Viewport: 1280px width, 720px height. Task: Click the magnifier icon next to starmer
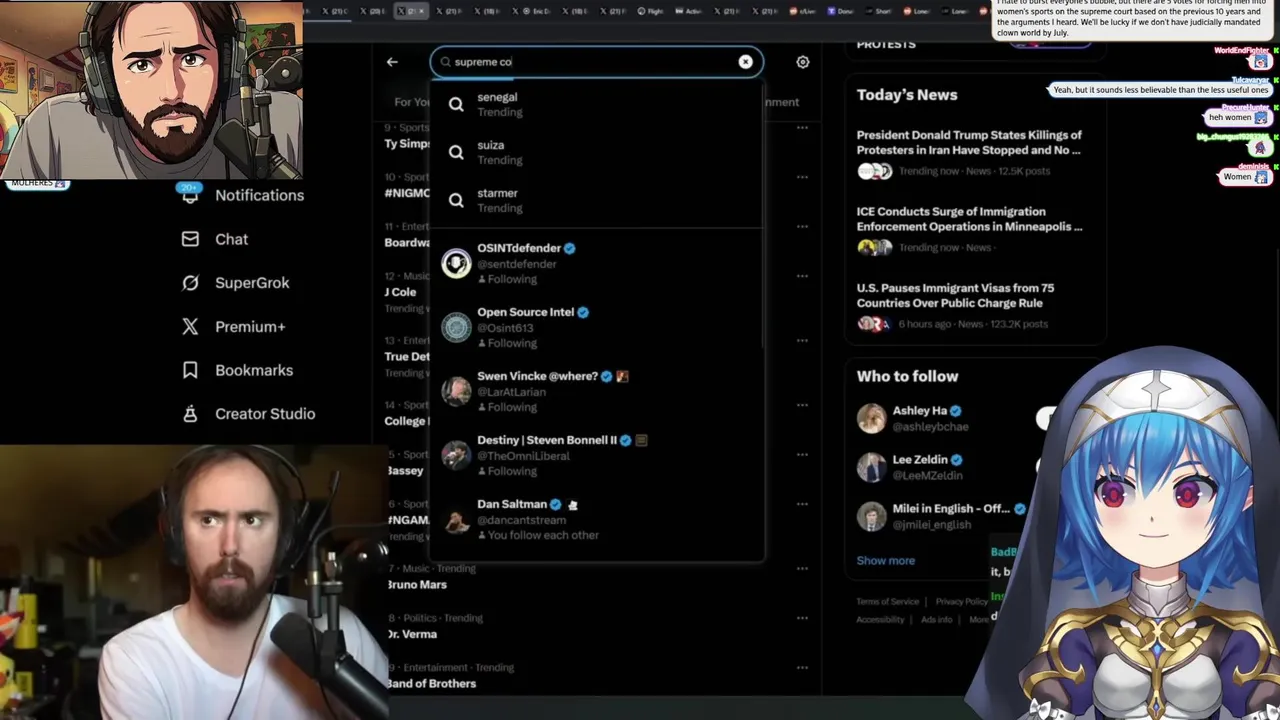pos(456,200)
